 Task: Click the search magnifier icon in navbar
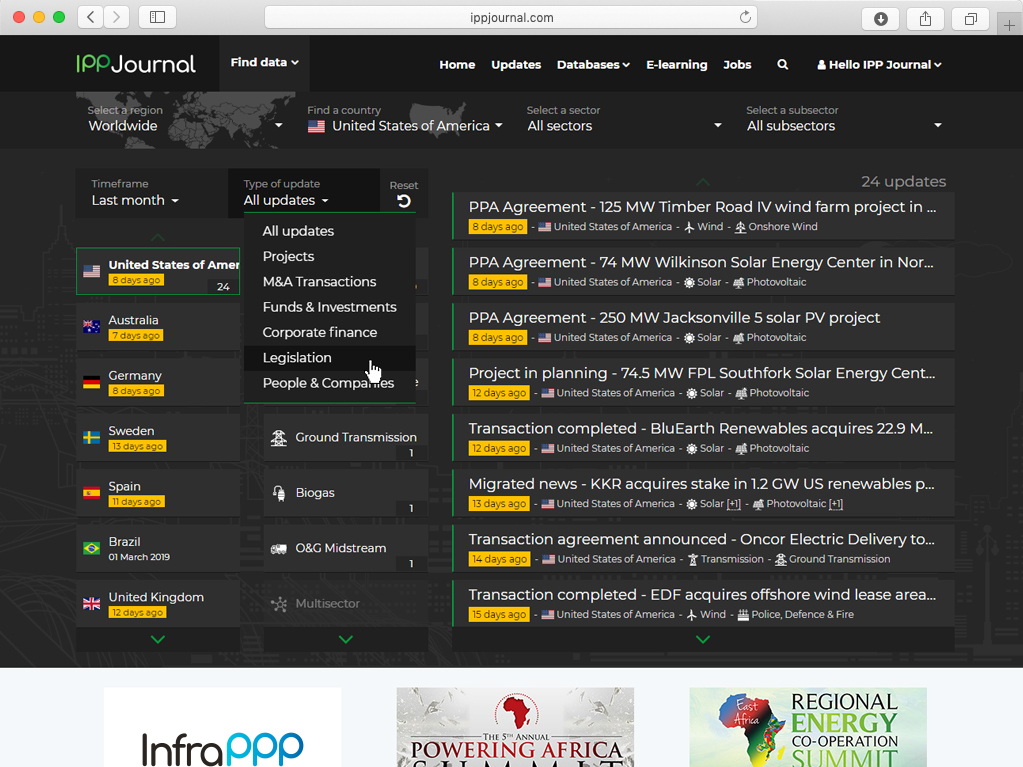click(x=783, y=65)
